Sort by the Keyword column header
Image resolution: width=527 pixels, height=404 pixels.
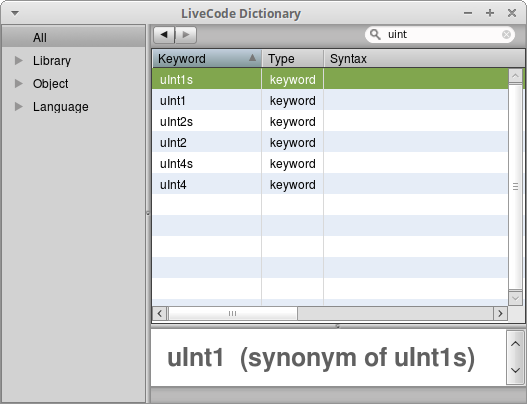coord(207,58)
